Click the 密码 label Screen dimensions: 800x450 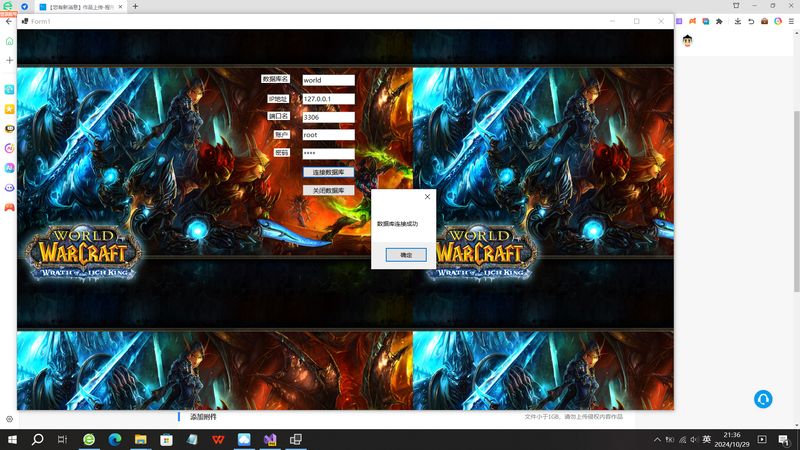(282, 153)
